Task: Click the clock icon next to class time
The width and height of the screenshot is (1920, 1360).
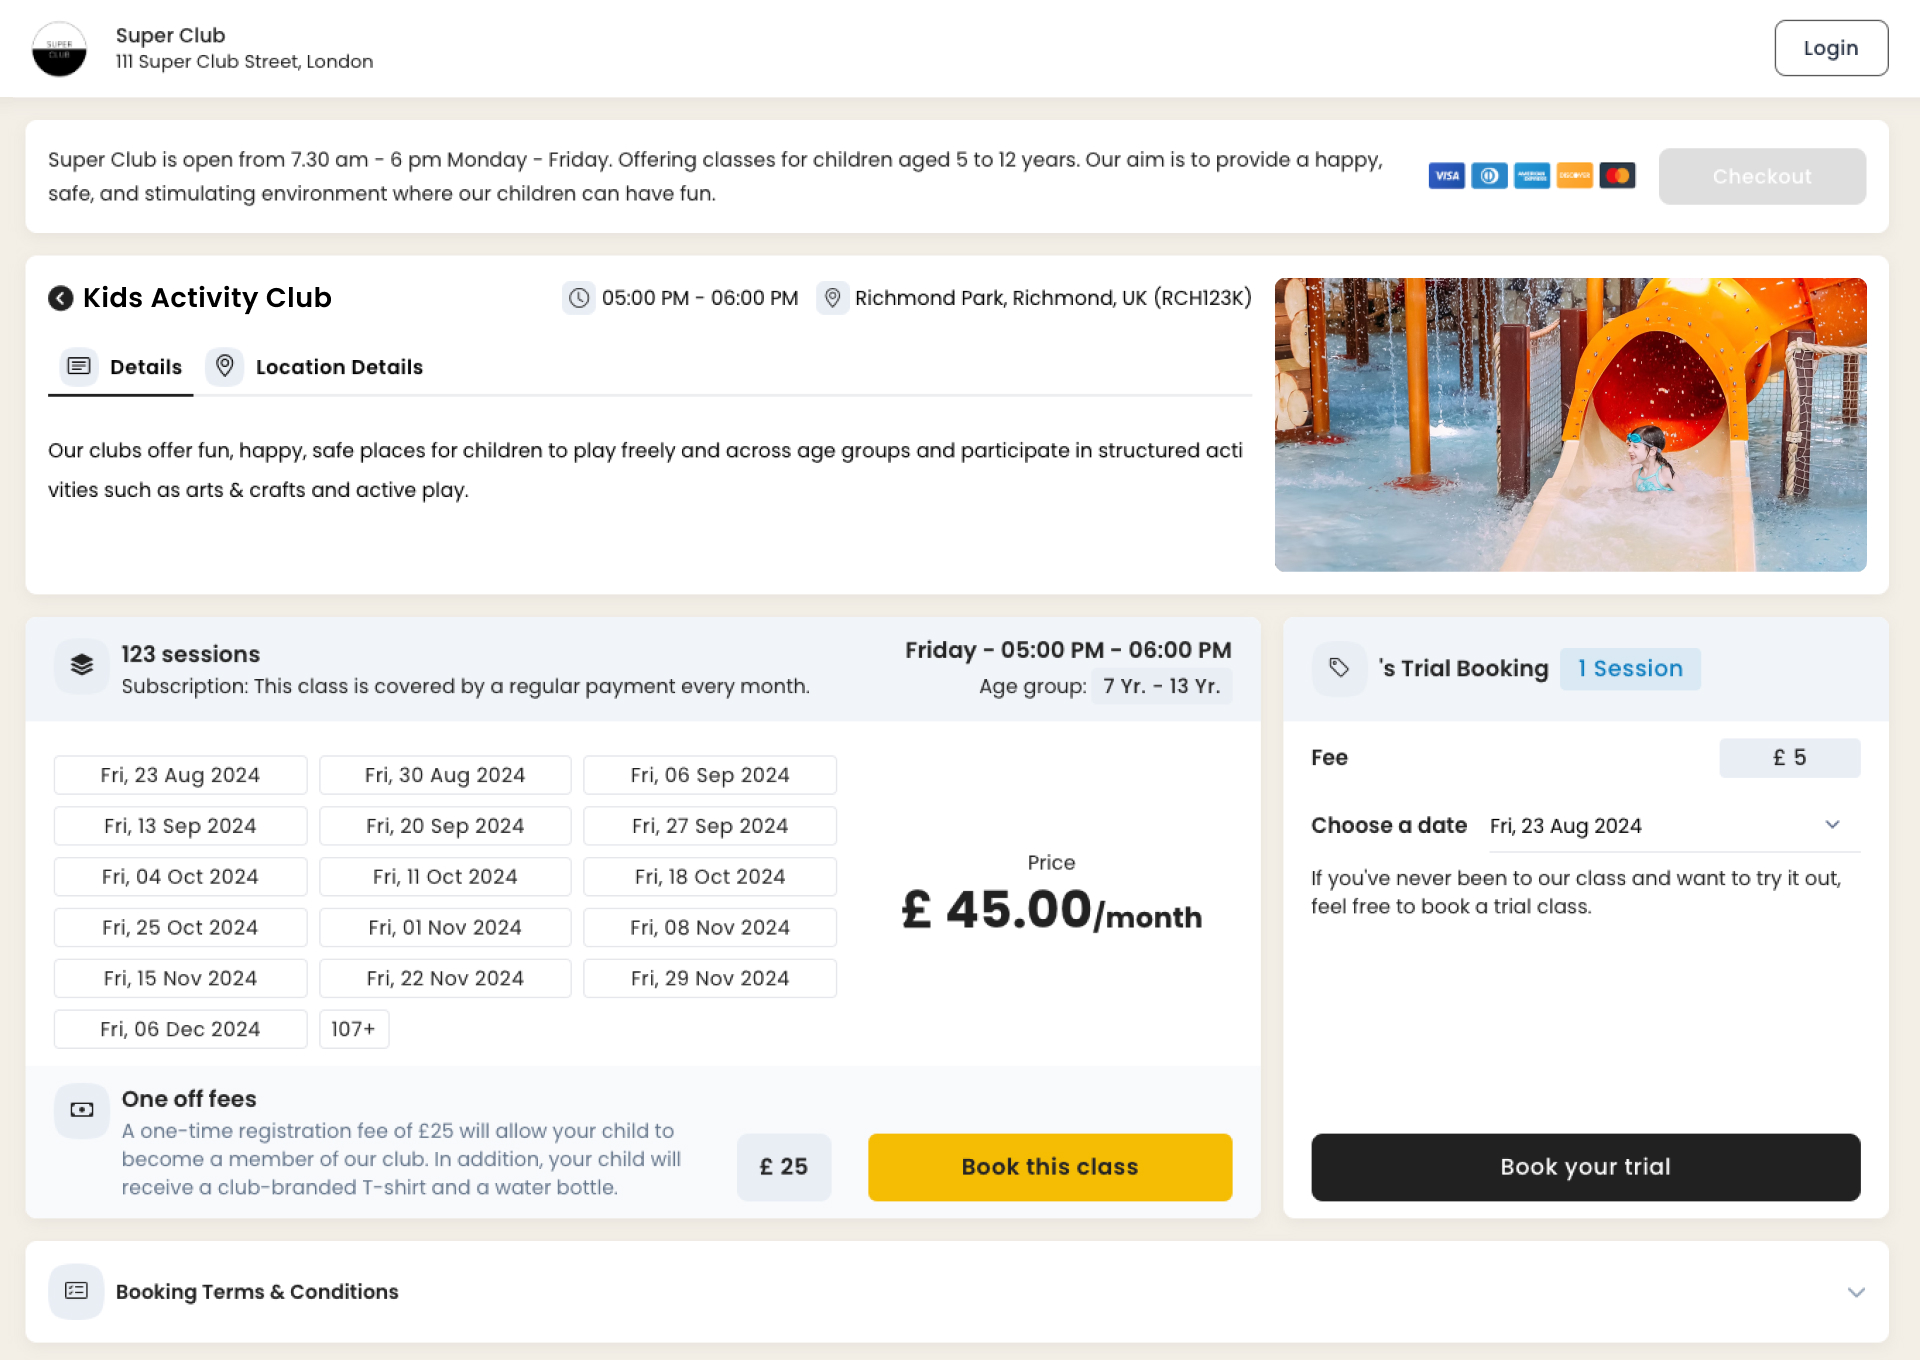Action: pyautogui.click(x=579, y=298)
